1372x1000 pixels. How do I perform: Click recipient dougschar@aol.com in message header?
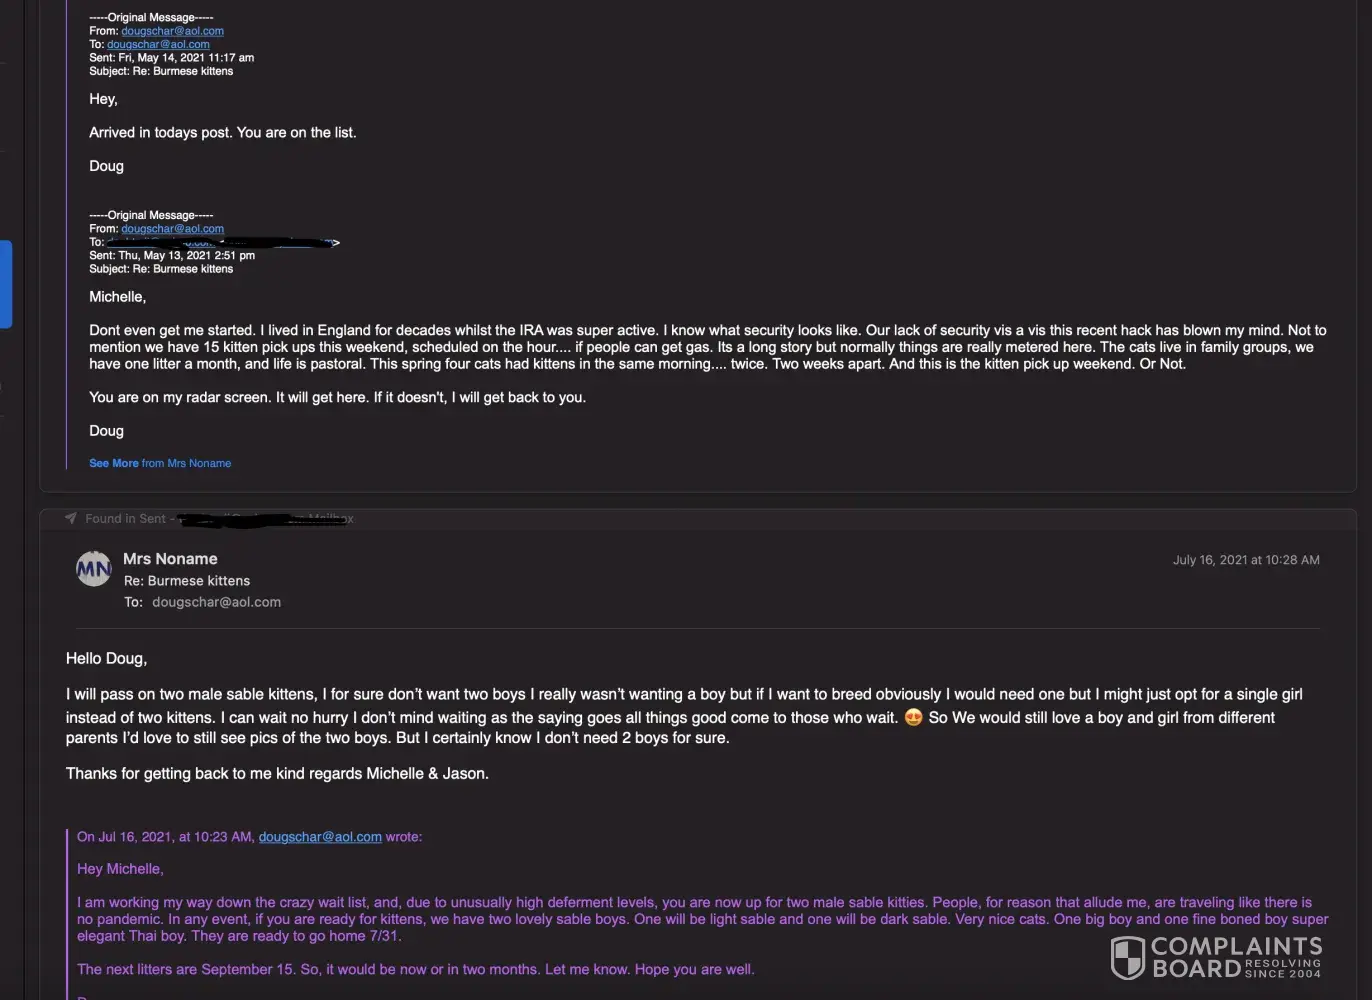(216, 602)
